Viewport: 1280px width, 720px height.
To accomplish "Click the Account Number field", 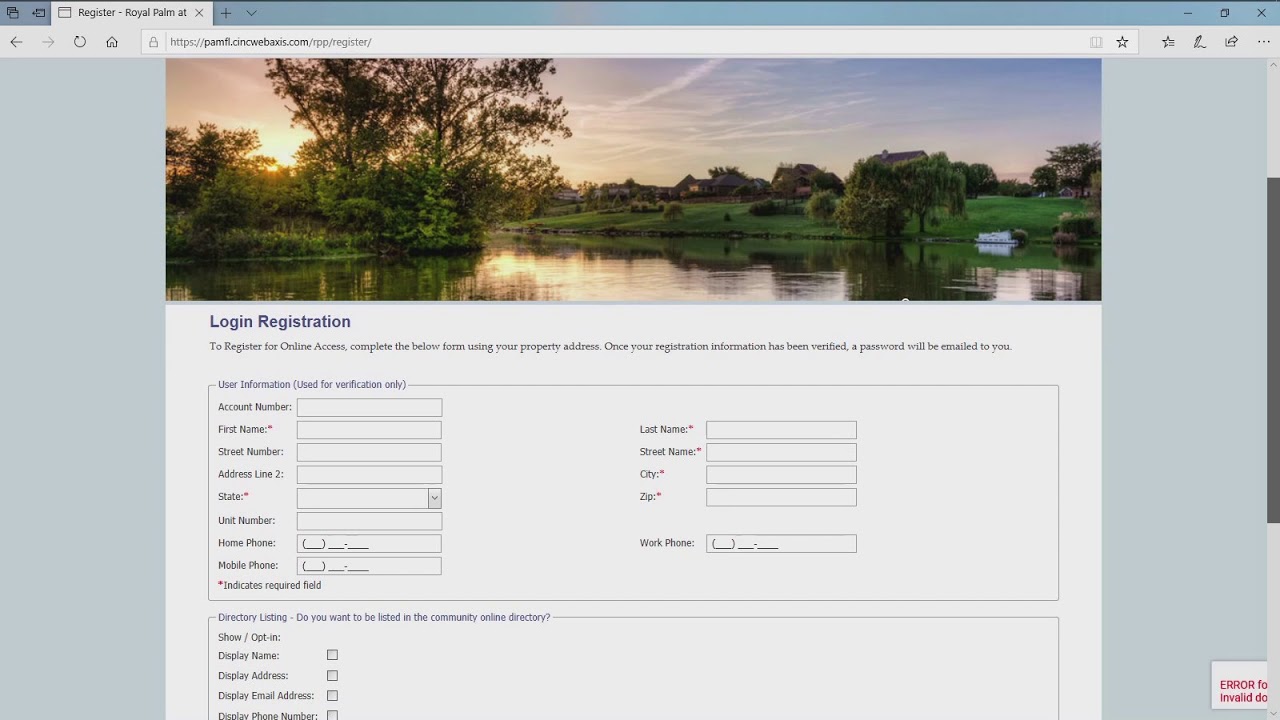I will point(369,407).
